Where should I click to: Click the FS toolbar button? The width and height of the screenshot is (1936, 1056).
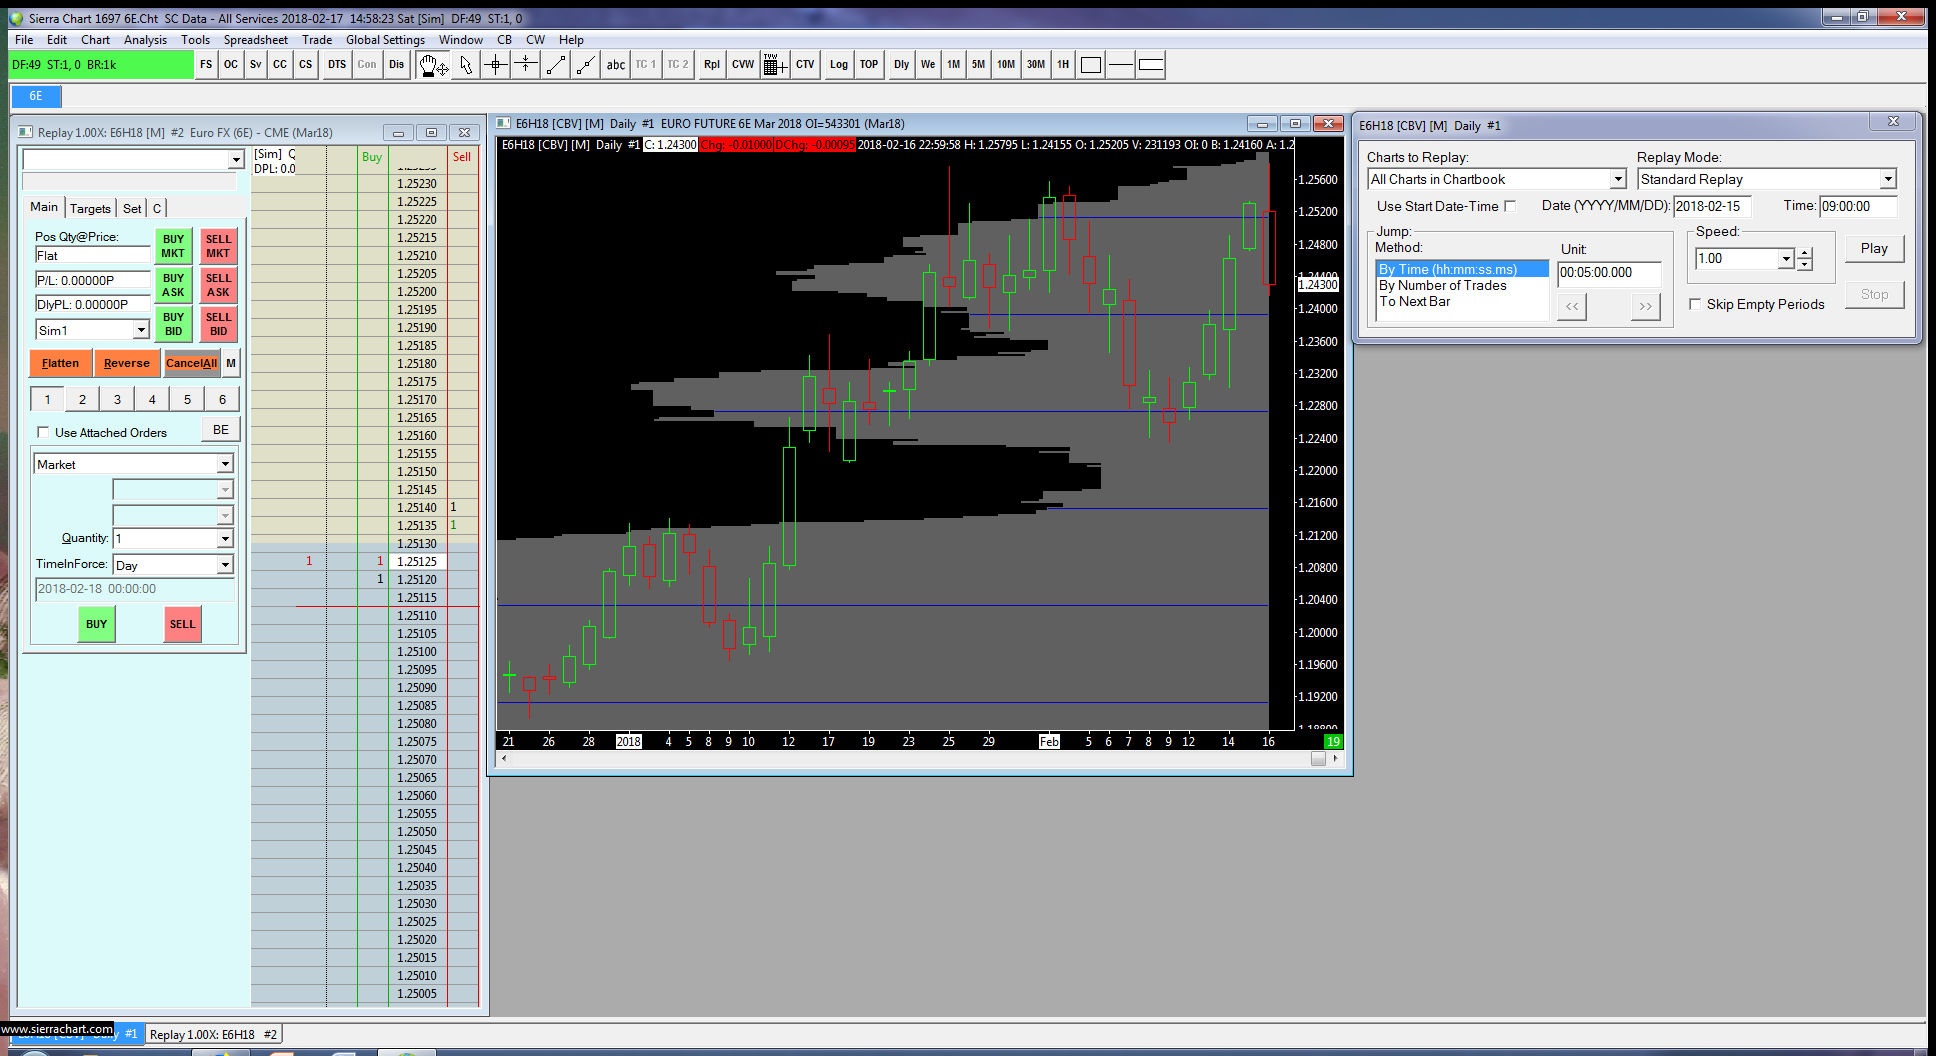(x=206, y=65)
